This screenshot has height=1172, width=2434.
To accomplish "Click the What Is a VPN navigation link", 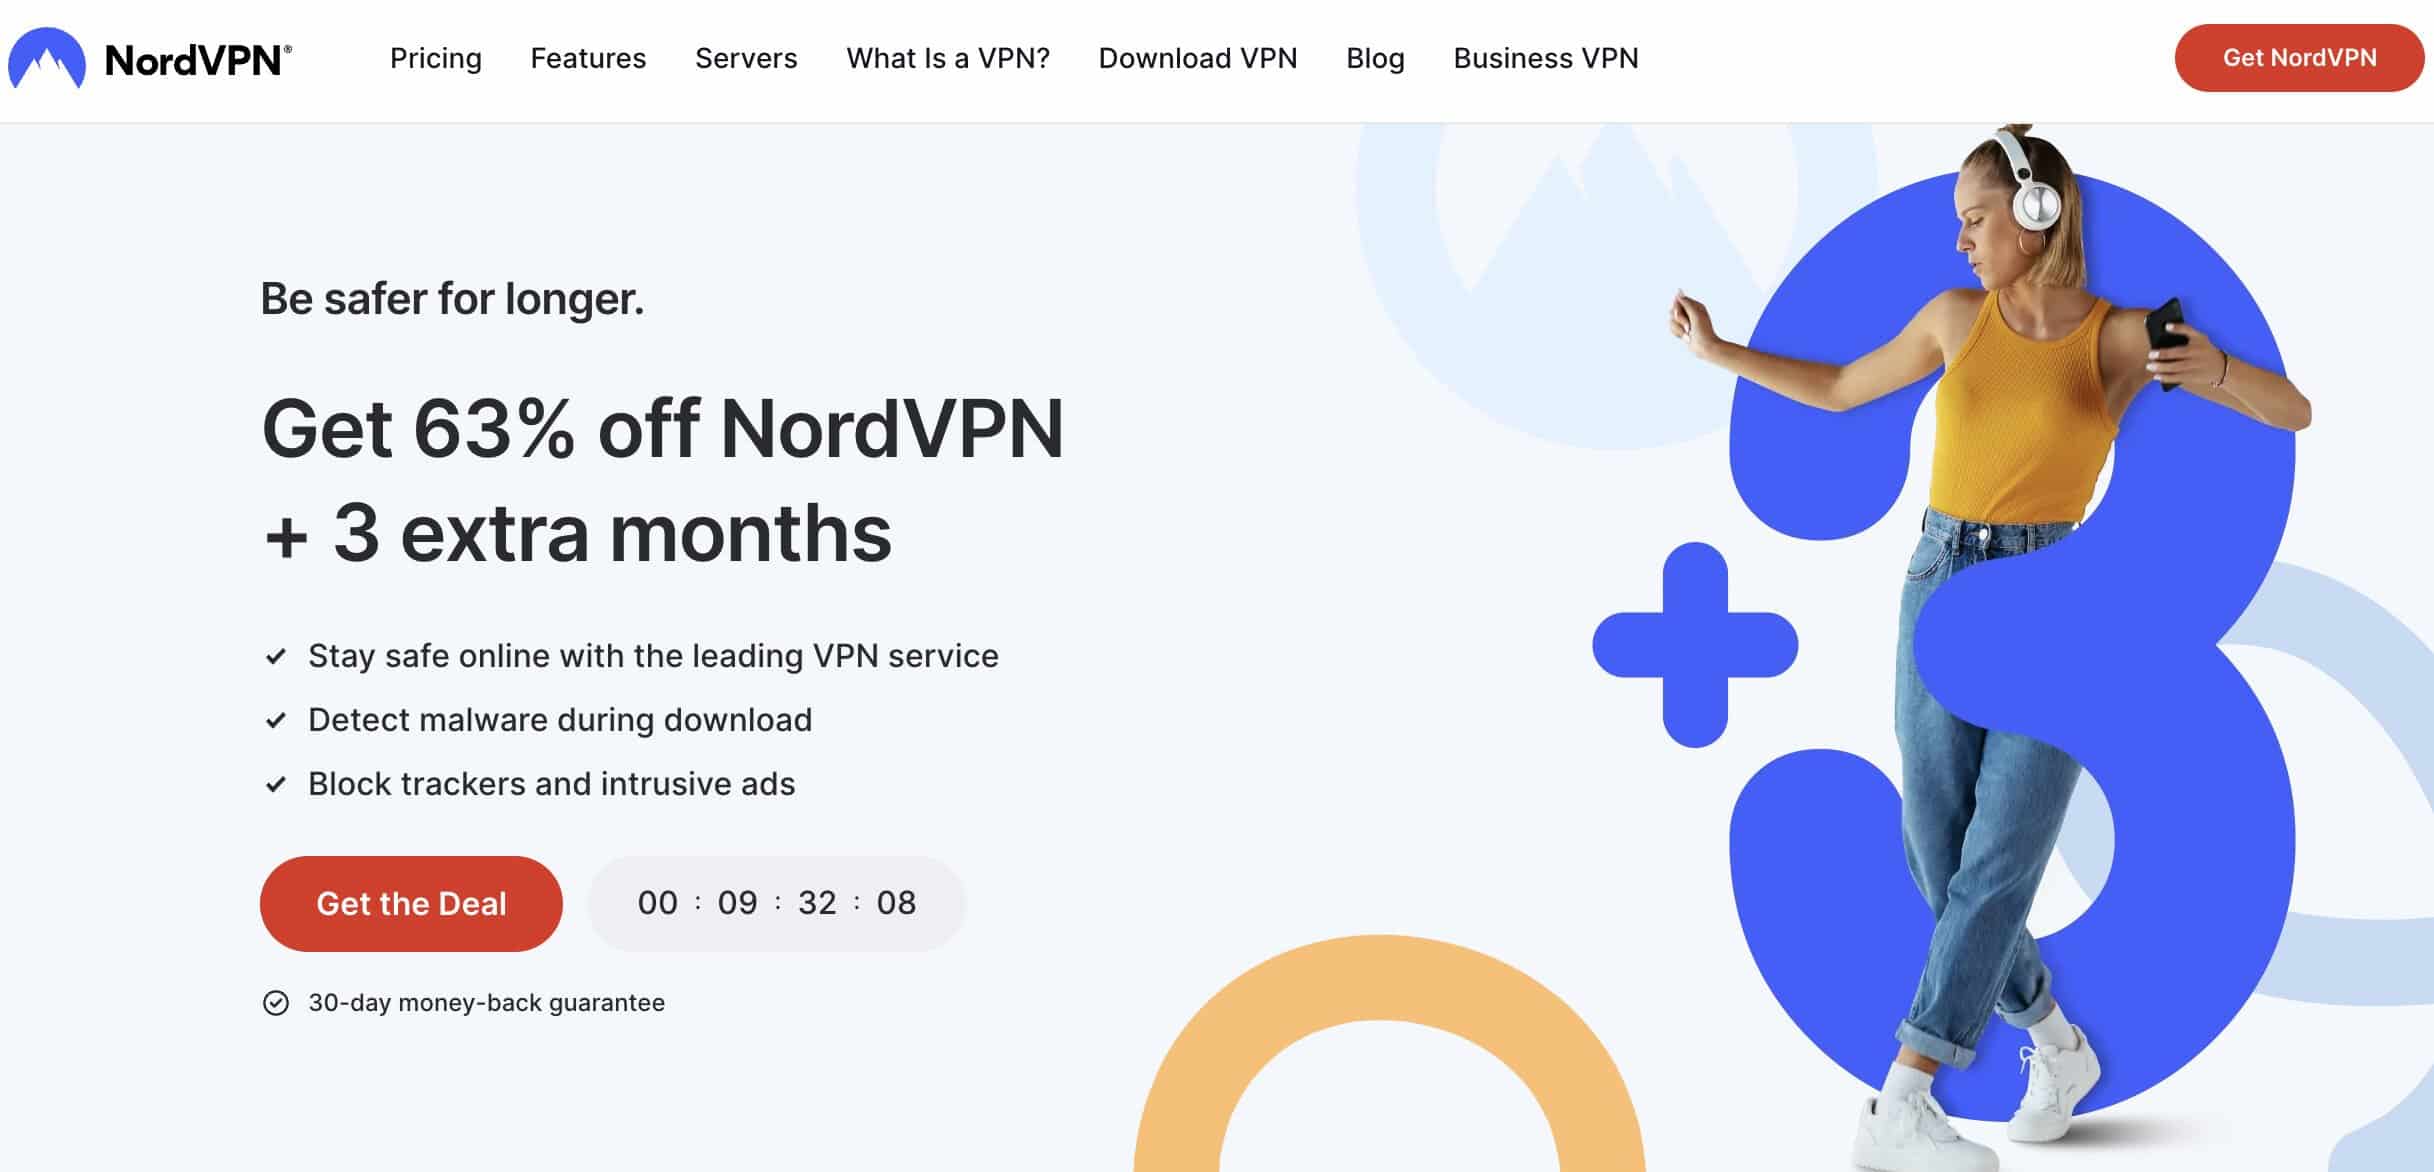I will 947,57.
